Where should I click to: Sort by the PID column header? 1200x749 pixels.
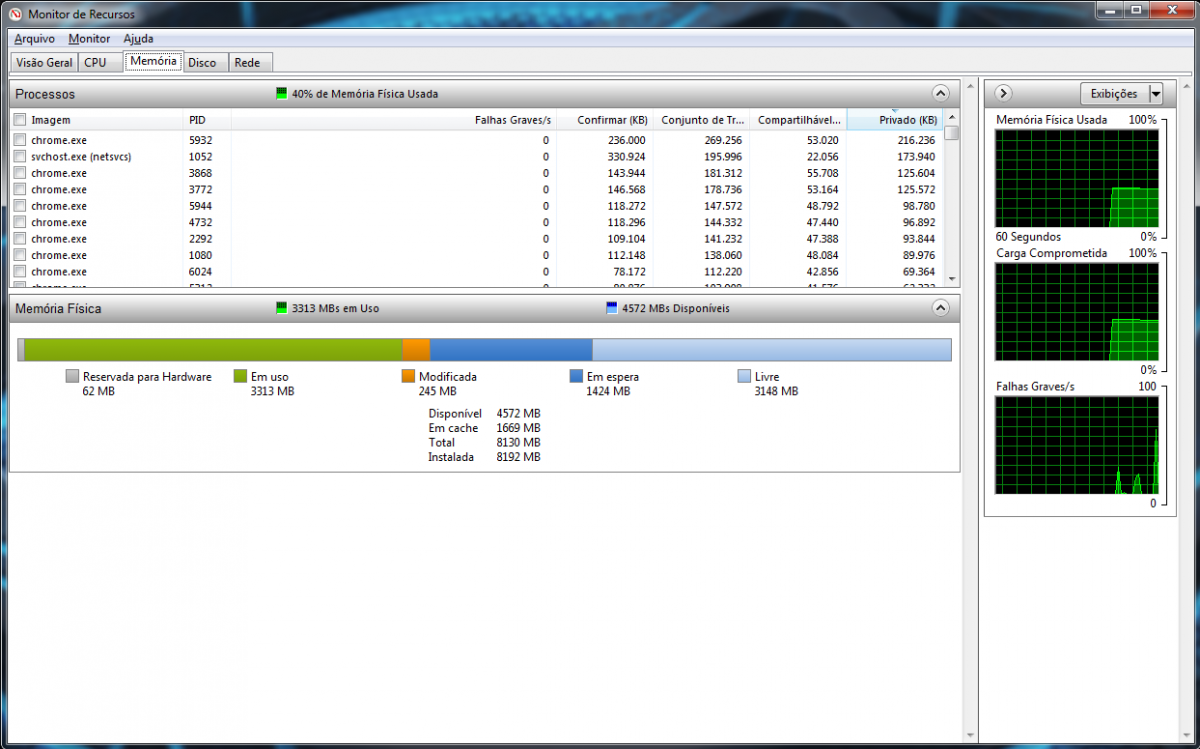pyautogui.click(x=208, y=120)
